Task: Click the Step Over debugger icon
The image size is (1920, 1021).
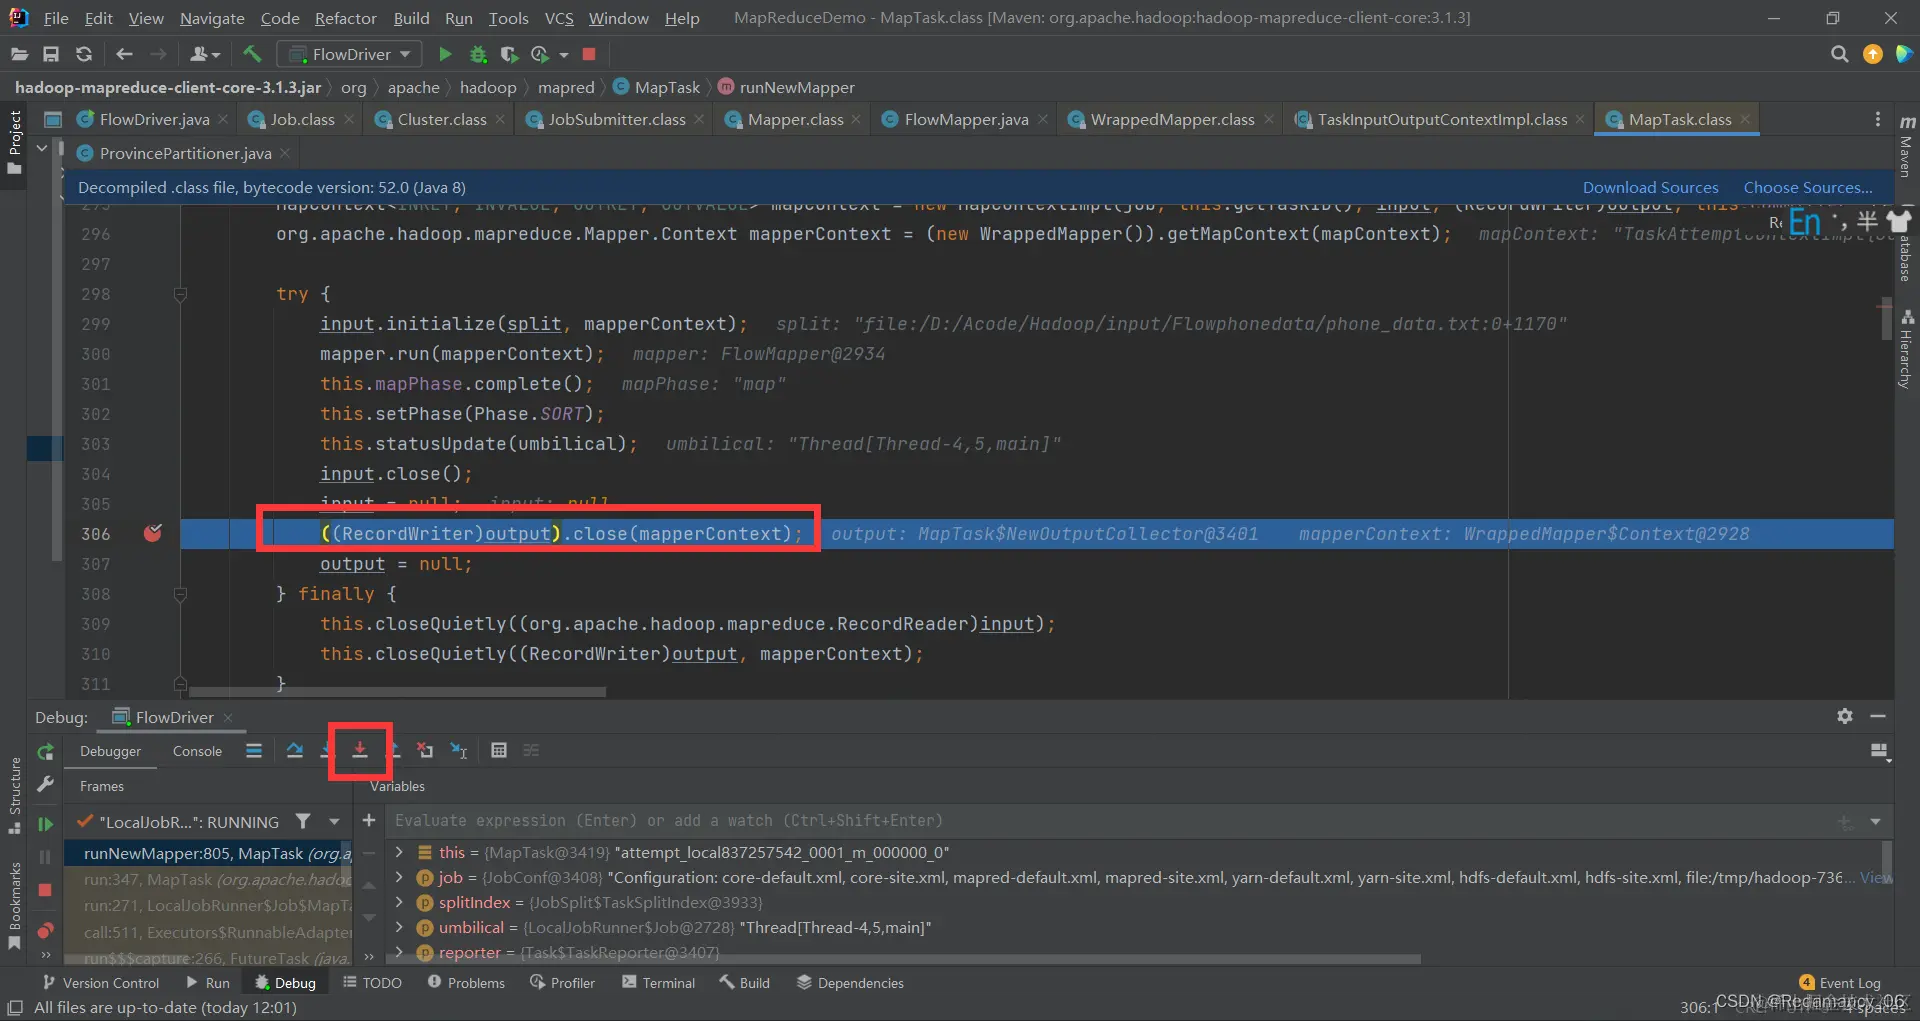Action: tap(295, 750)
